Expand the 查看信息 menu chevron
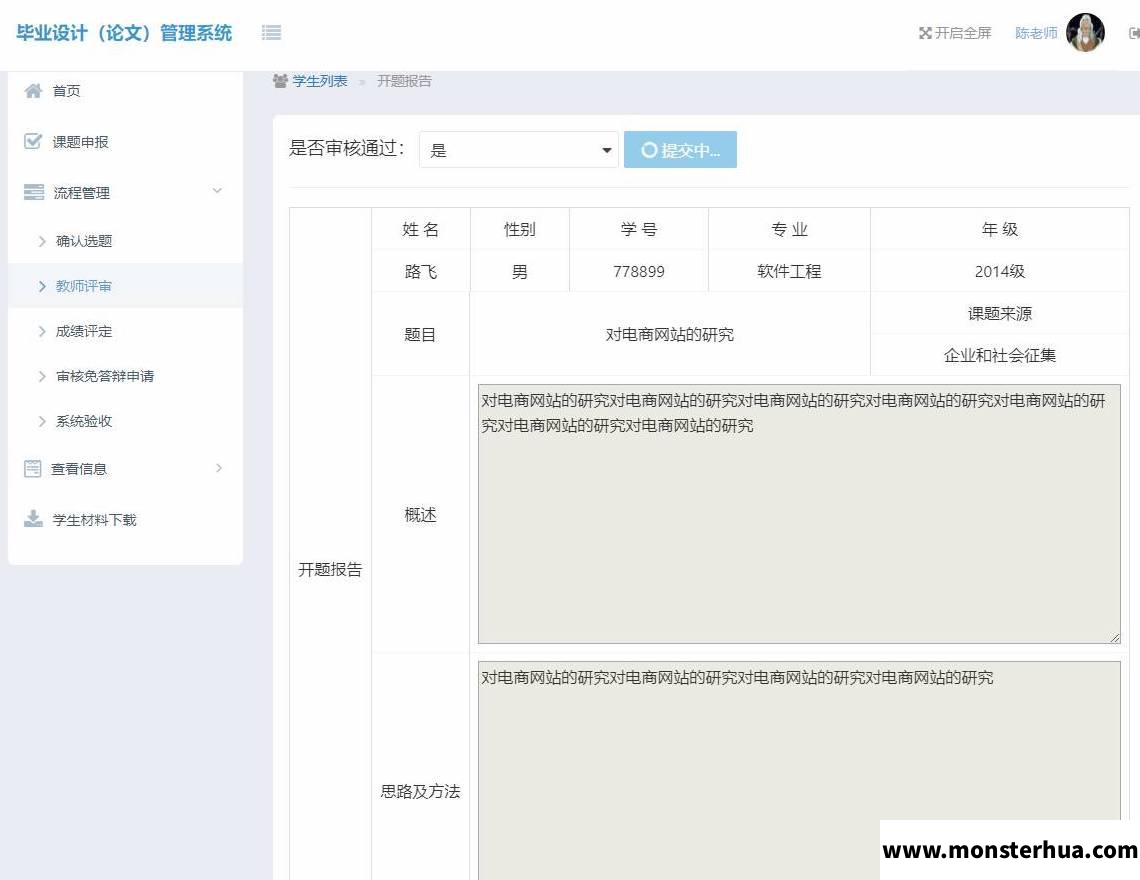 219,468
